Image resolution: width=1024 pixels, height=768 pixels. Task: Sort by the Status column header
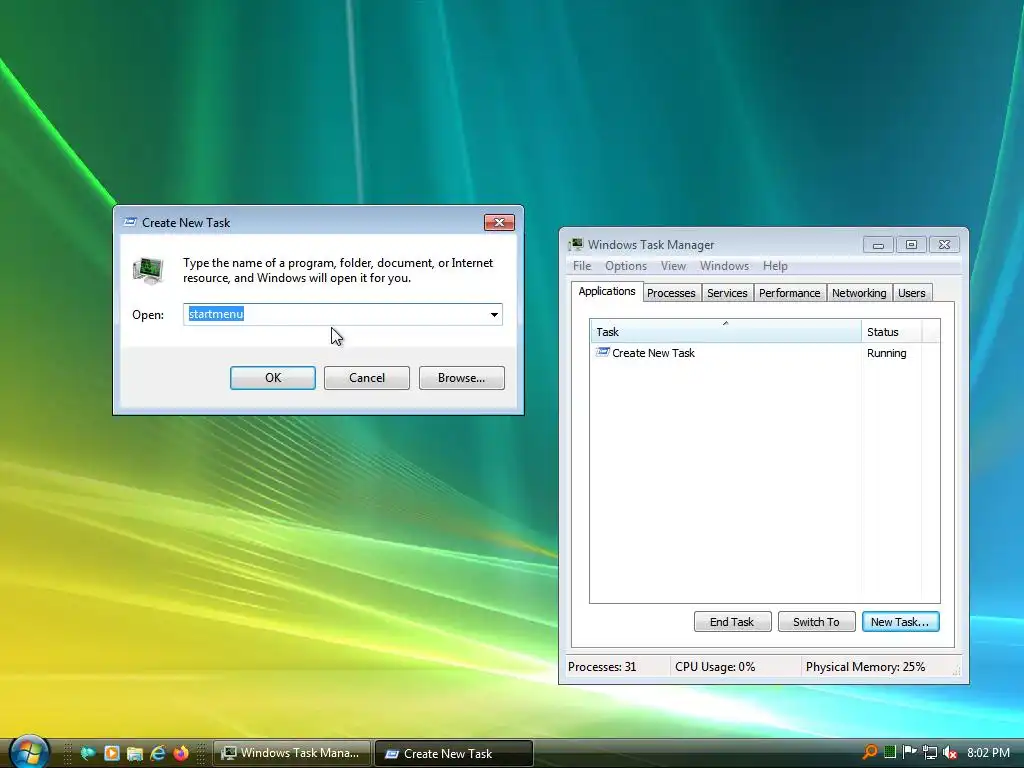pyautogui.click(x=891, y=332)
